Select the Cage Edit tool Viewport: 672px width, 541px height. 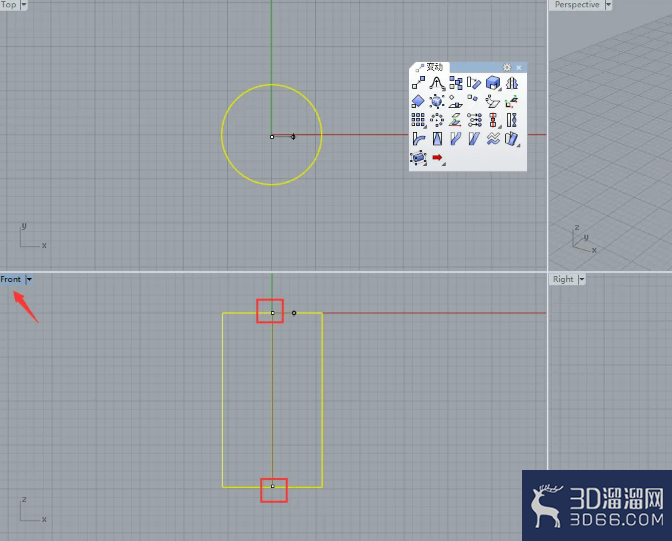point(418,158)
